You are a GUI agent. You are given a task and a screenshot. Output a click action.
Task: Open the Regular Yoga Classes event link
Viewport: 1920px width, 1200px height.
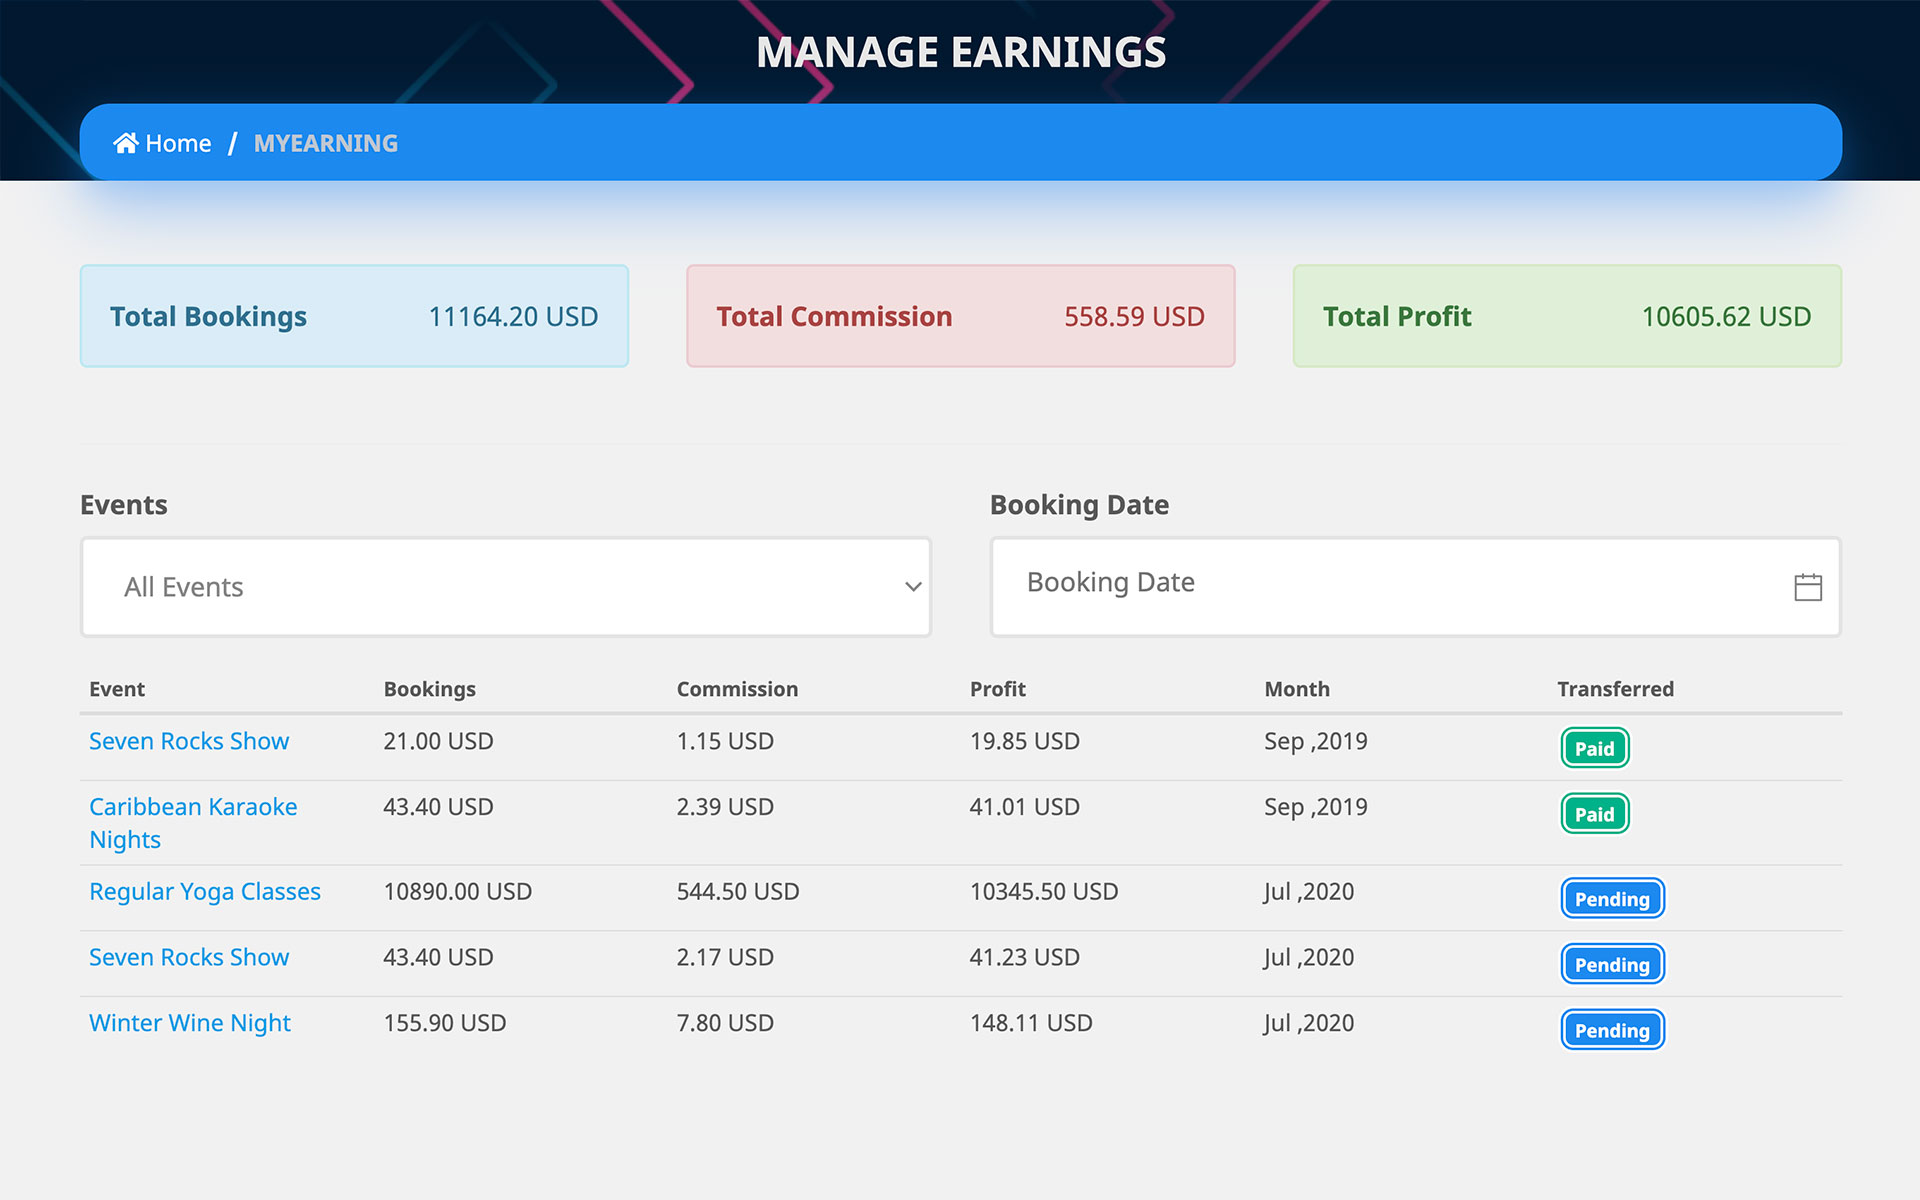coord(204,891)
